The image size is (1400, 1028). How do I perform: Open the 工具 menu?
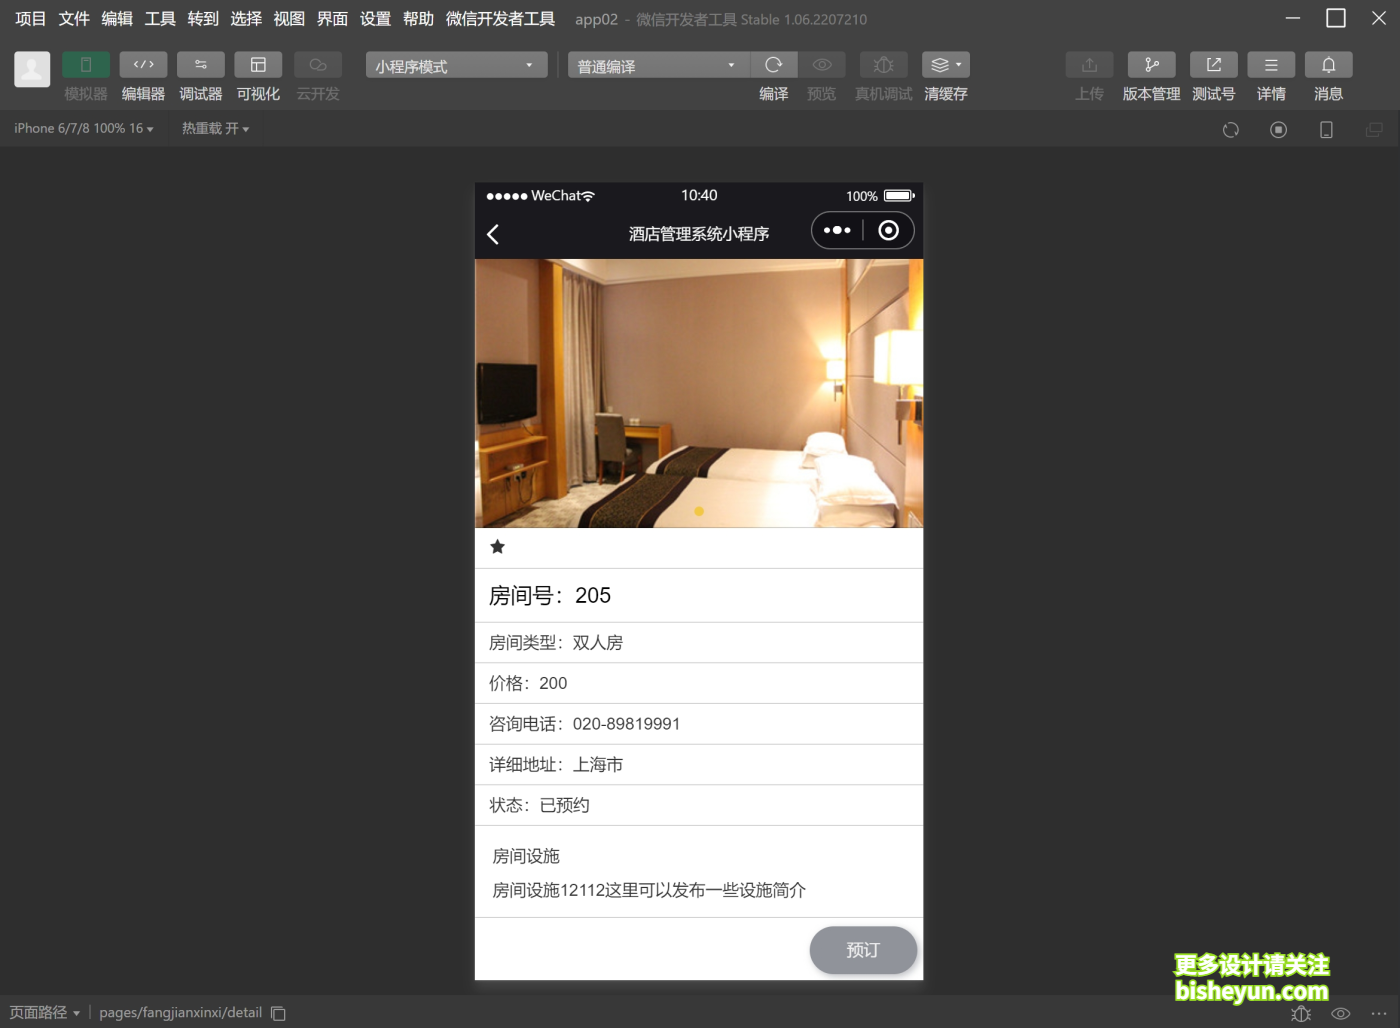tap(159, 18)
